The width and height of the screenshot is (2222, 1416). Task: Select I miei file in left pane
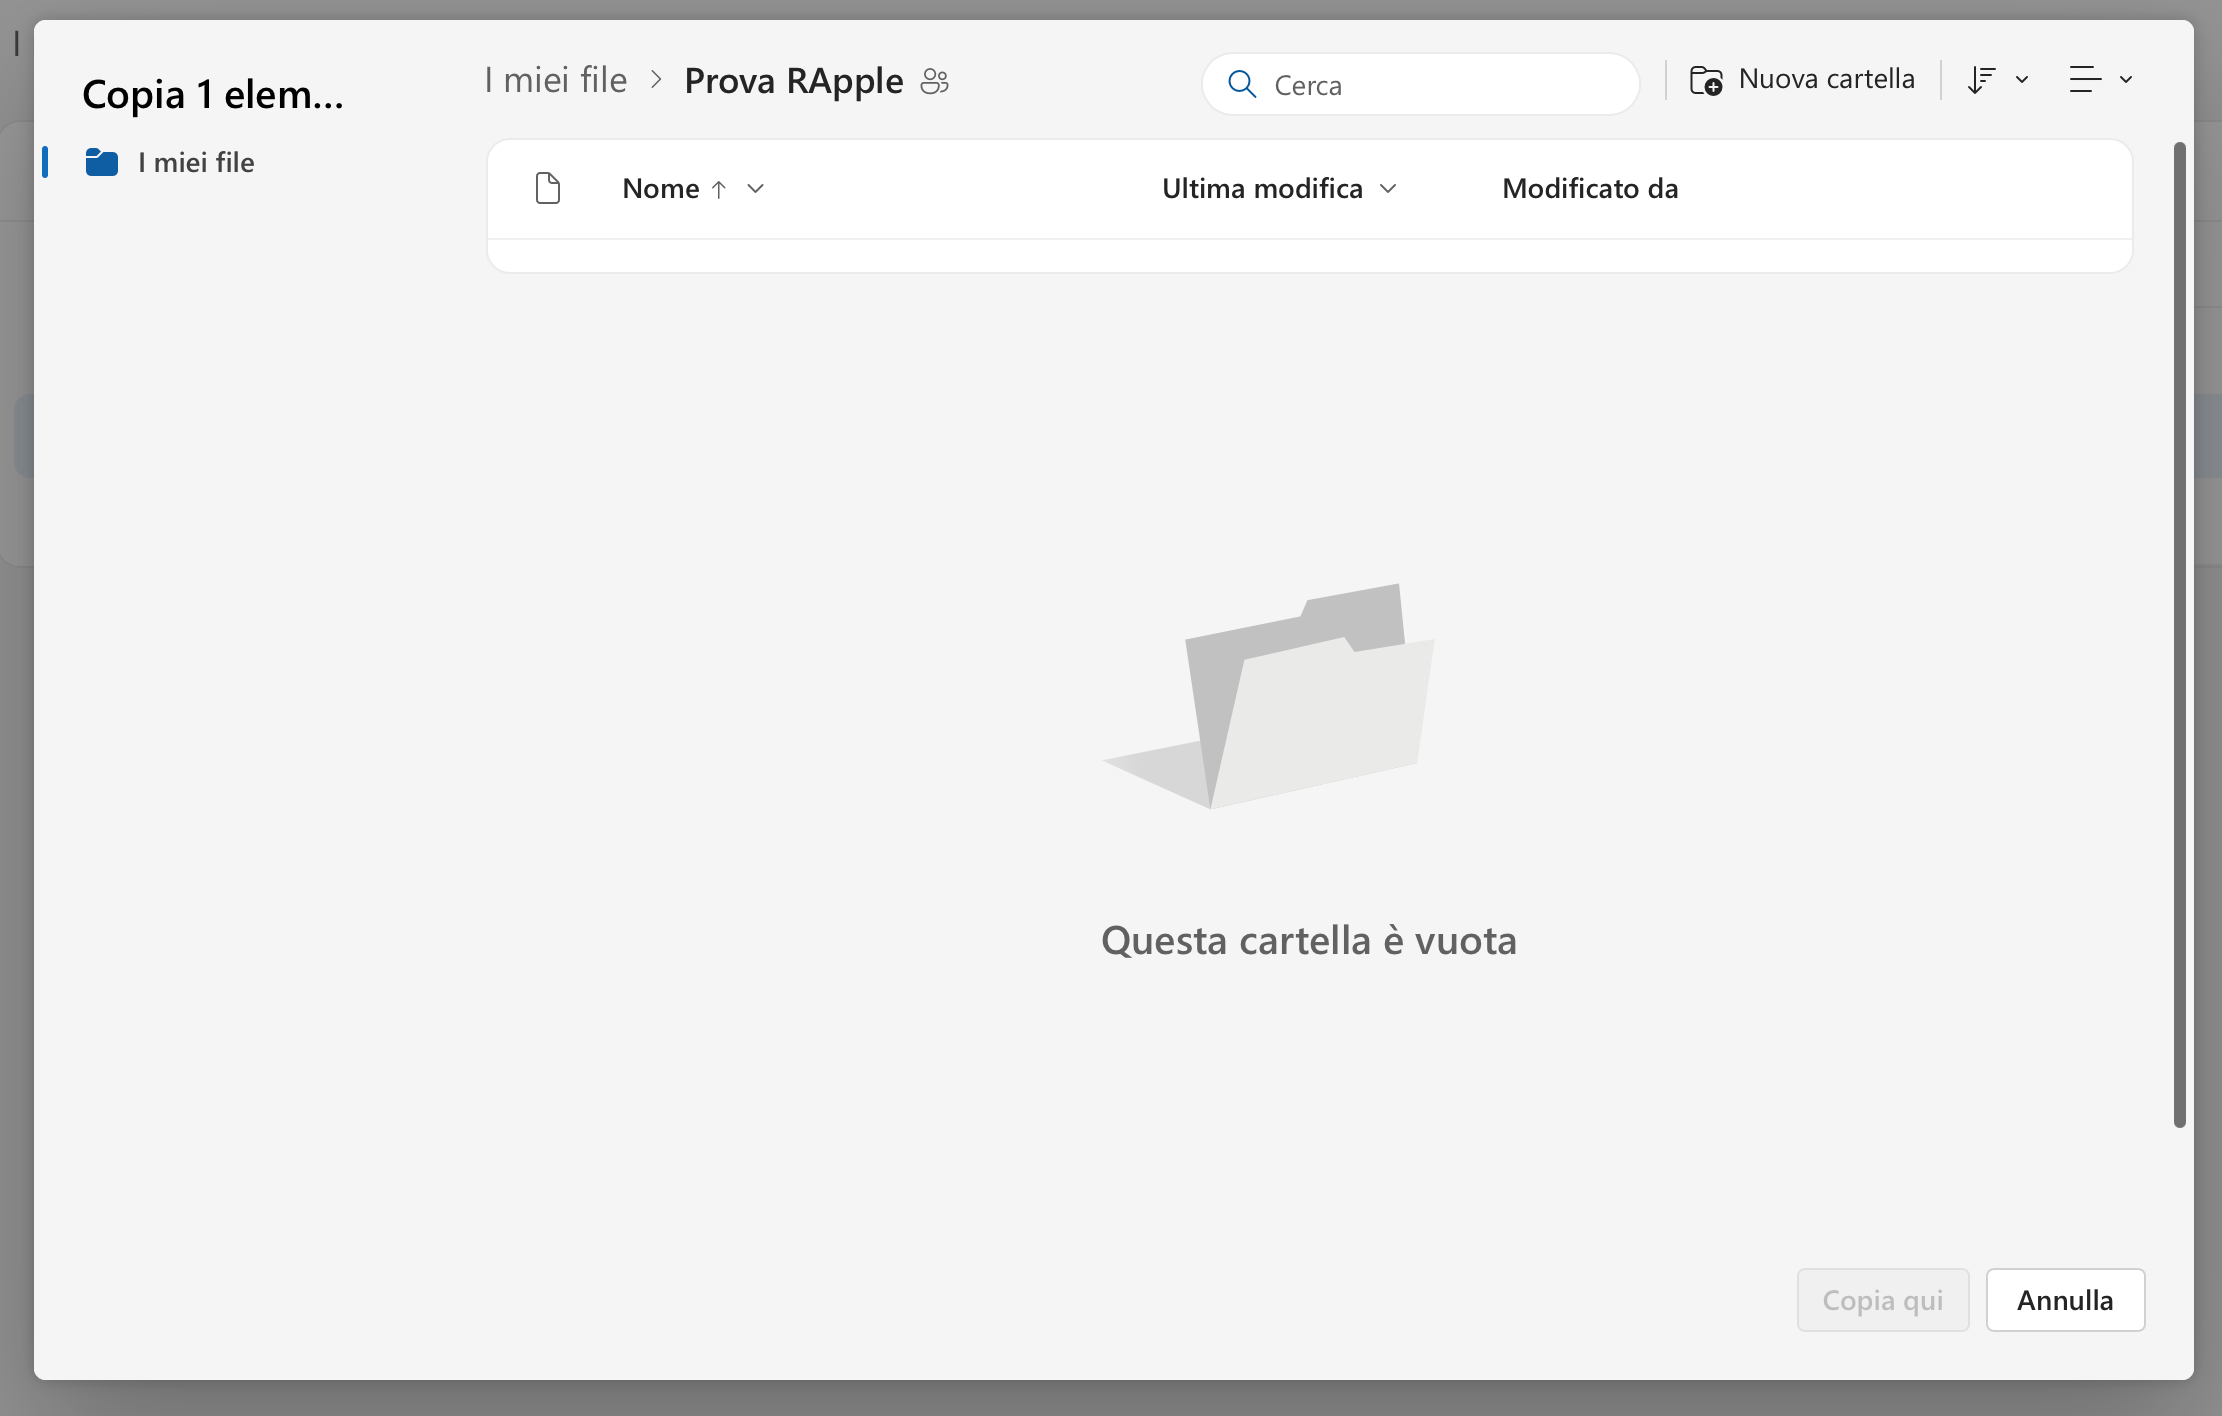pos(196,162)
